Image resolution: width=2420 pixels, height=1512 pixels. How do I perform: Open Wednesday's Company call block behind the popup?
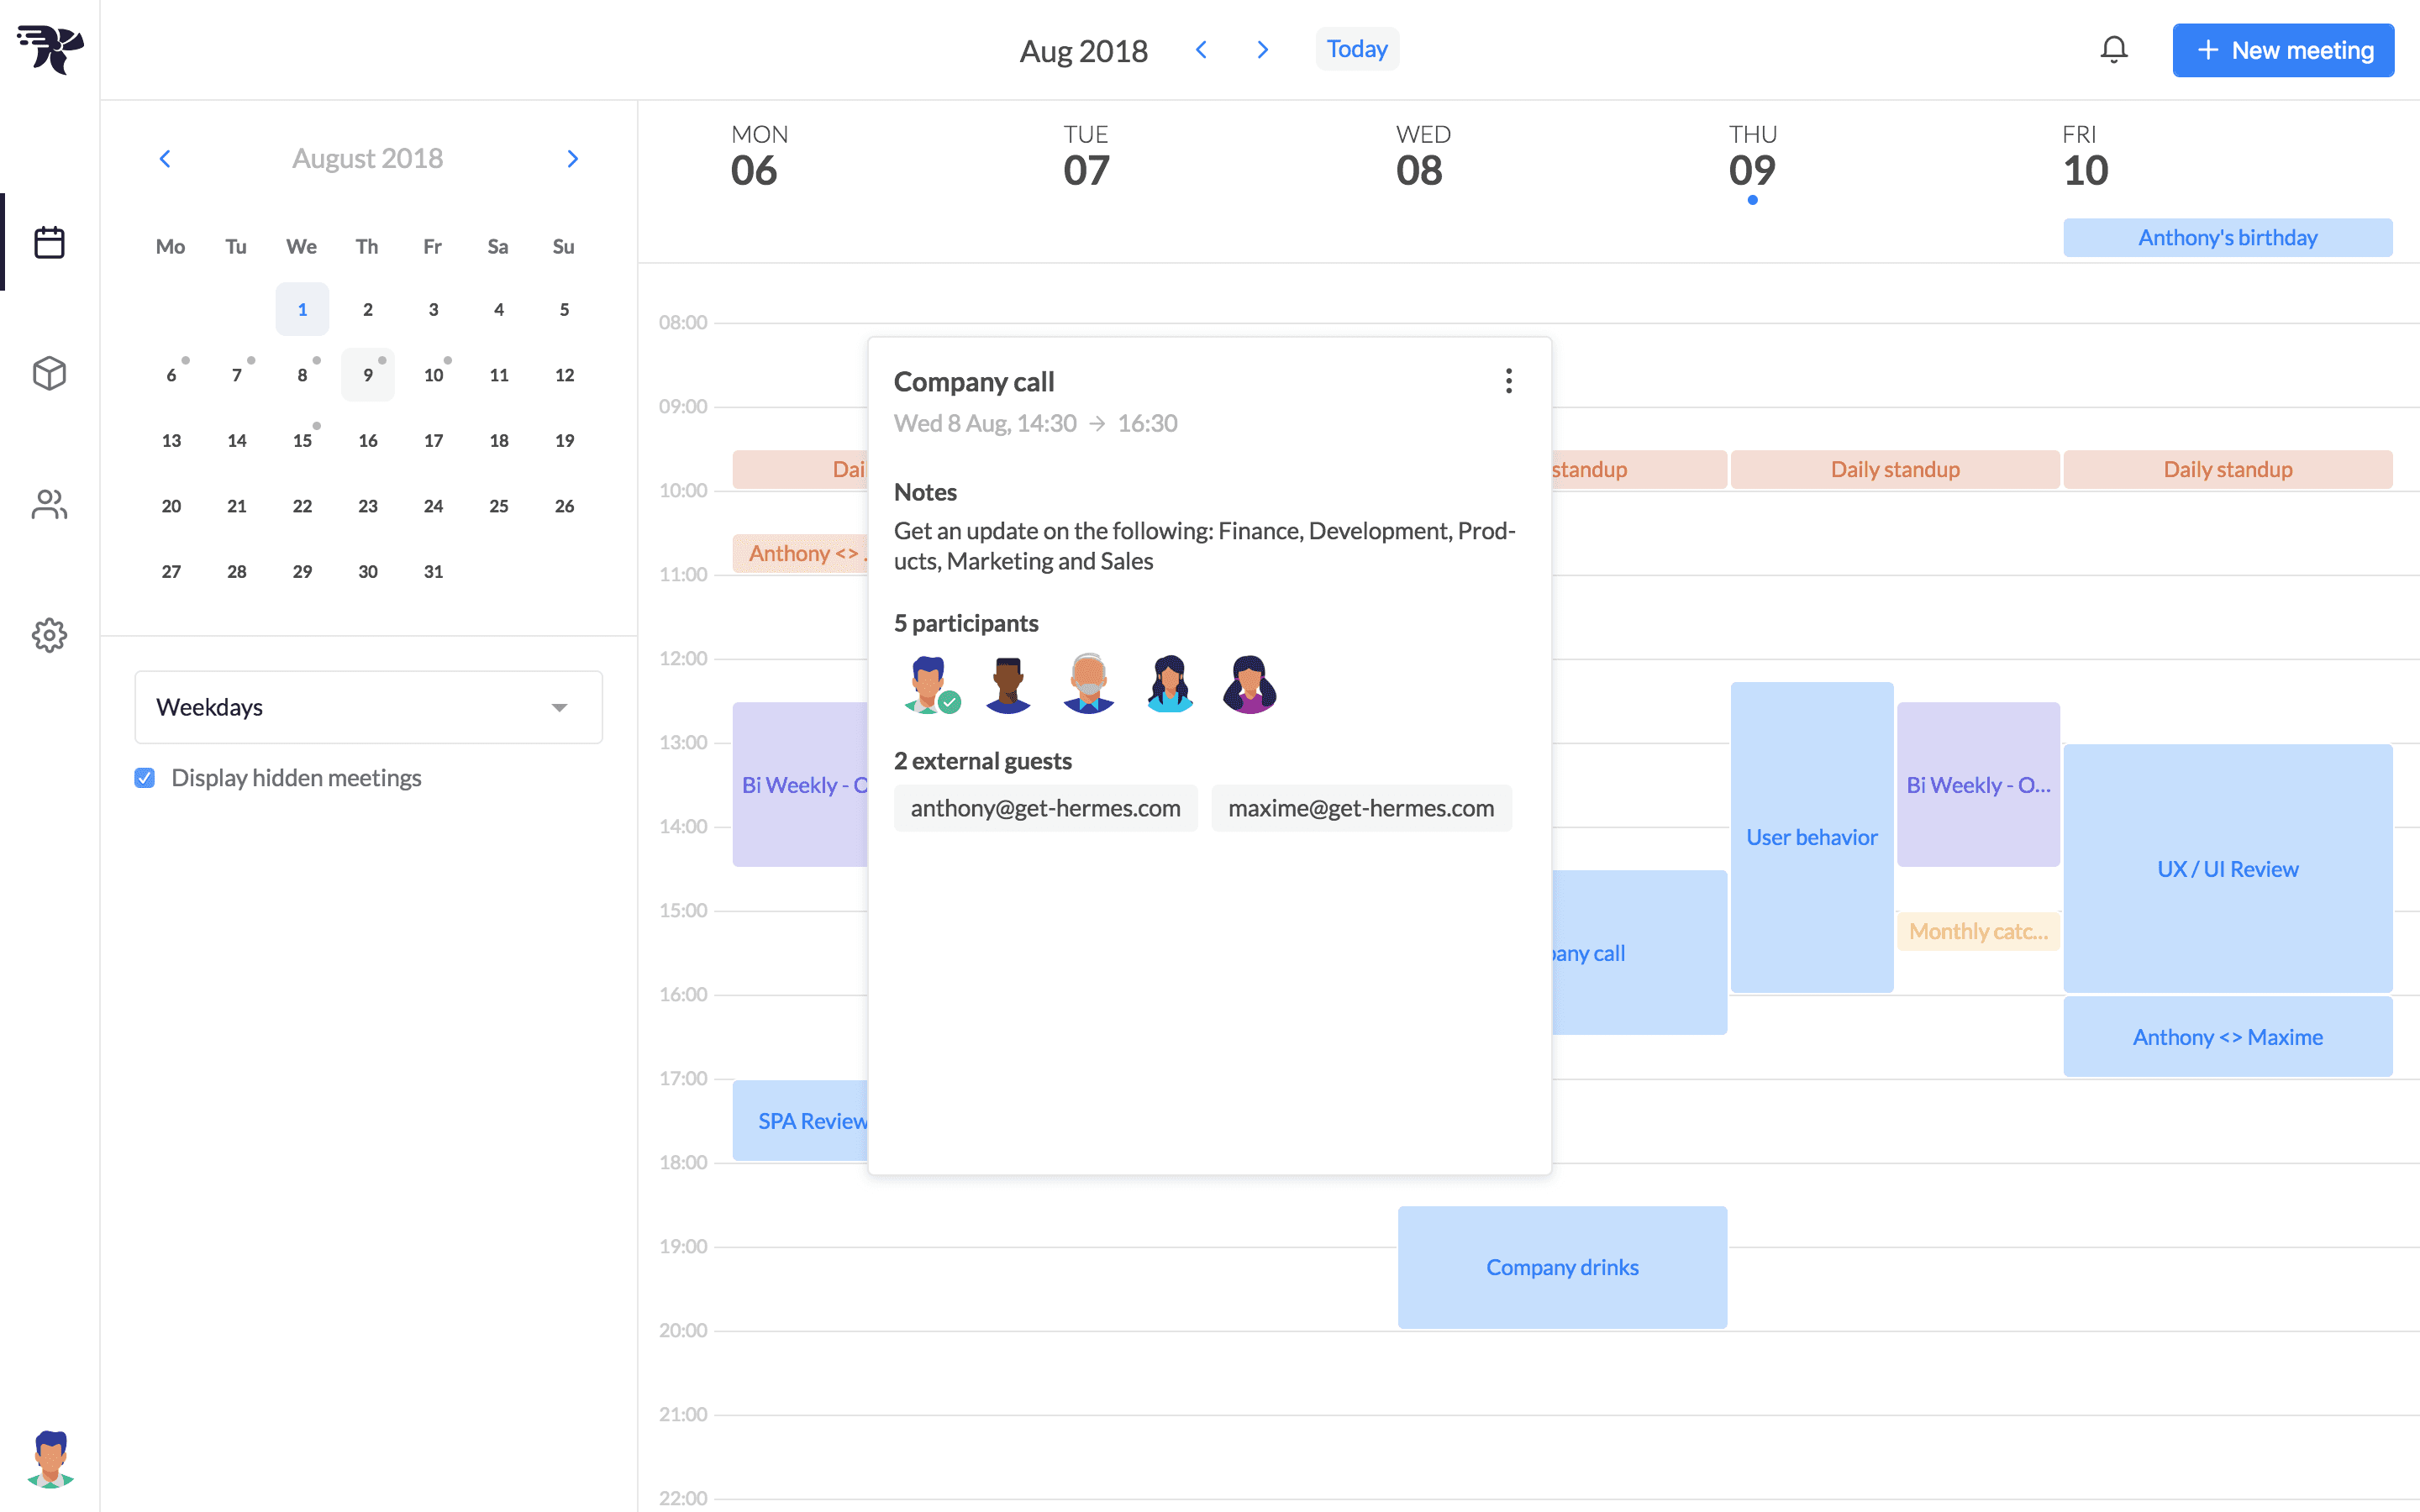(1639, 953)
